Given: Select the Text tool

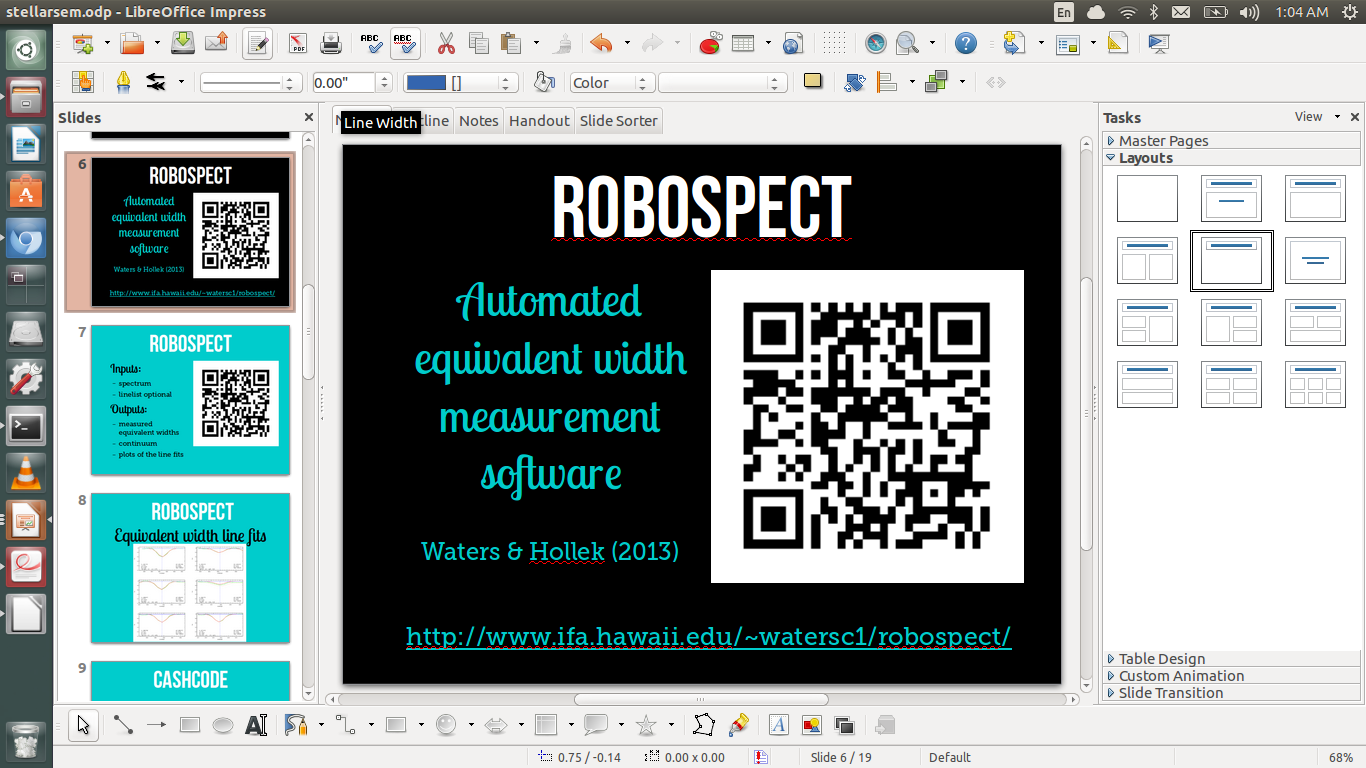Looking at the screenshot, I should [256, 725].
